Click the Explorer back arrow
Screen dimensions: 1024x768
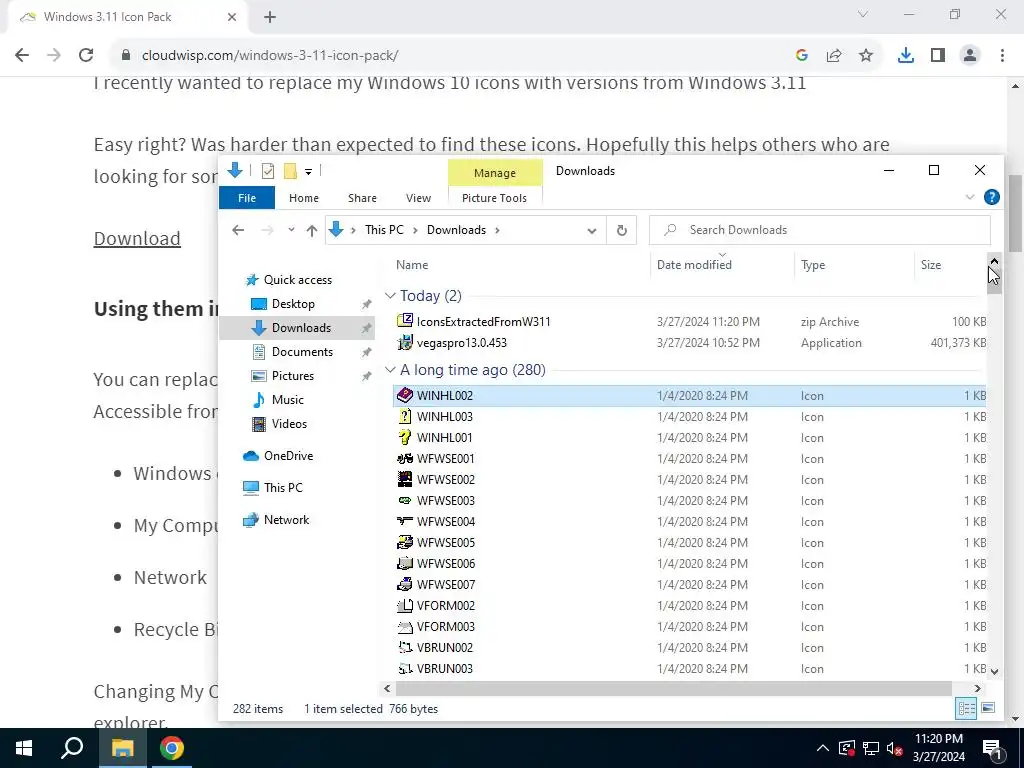pos(238,230)
